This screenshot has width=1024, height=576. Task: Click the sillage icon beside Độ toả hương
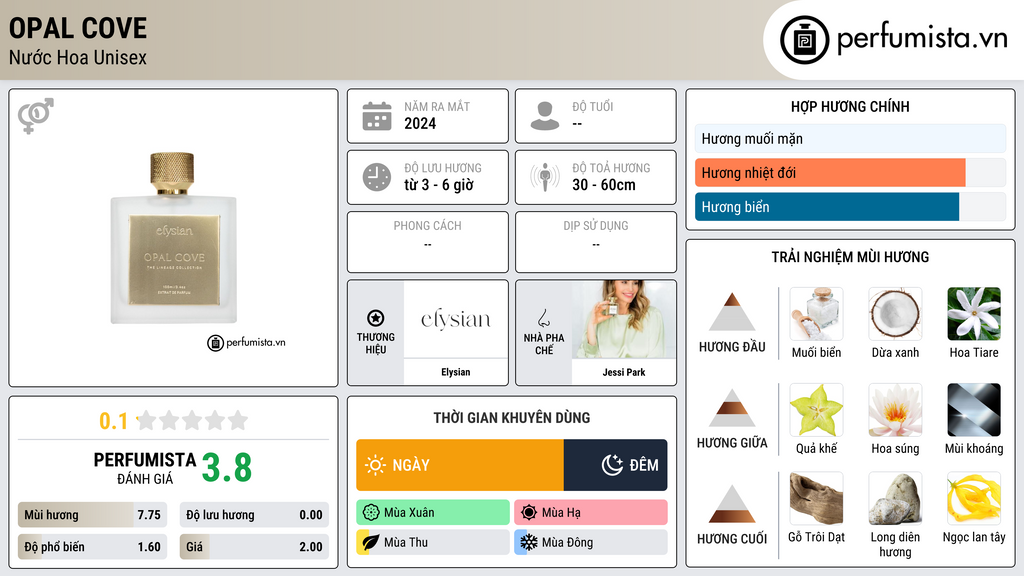pos(545,177)
